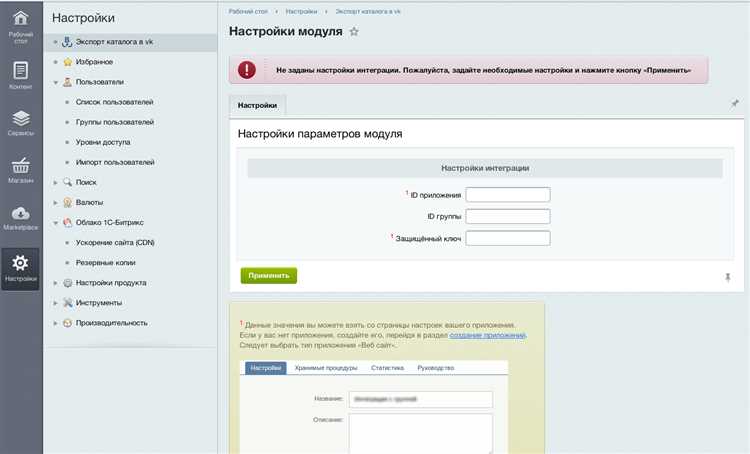Select the Статистика tab
This screenshot has width=750, height=454.
(387, 368)
